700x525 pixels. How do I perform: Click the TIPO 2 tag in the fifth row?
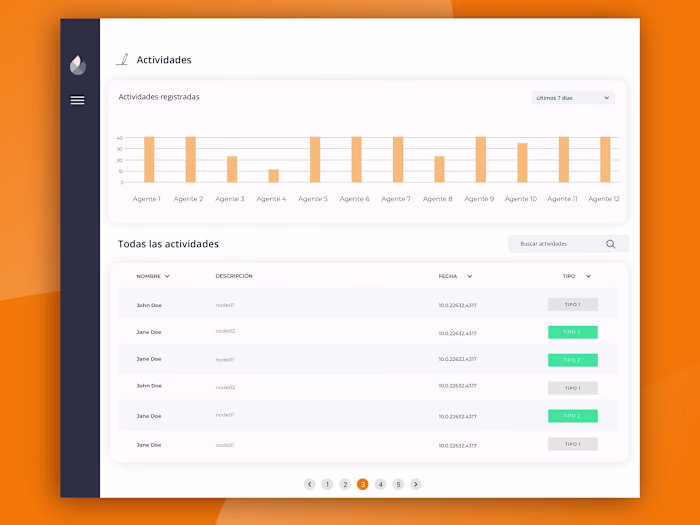tap(573, 416)
